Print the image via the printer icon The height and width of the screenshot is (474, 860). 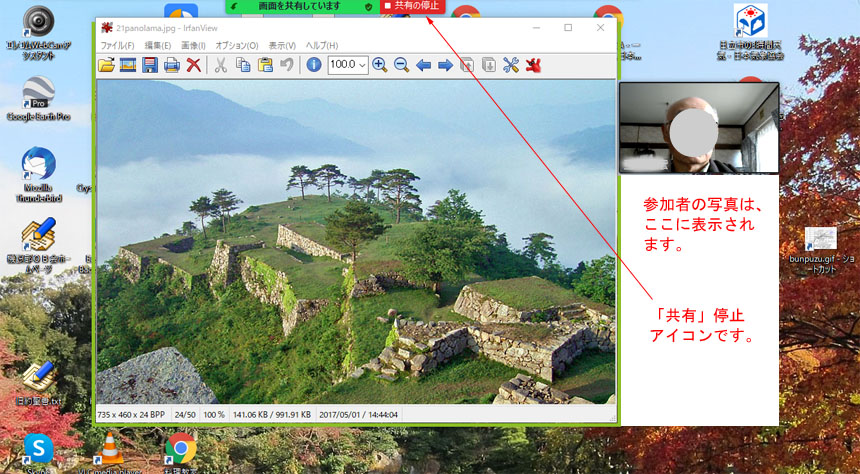pos(172,65)
